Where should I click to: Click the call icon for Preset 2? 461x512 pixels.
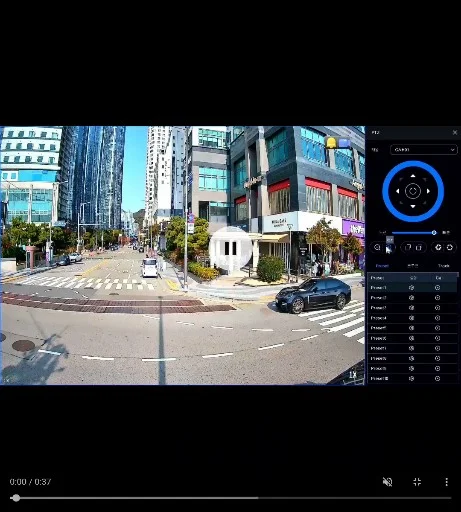pyautogui.click(x=437, y=298)
